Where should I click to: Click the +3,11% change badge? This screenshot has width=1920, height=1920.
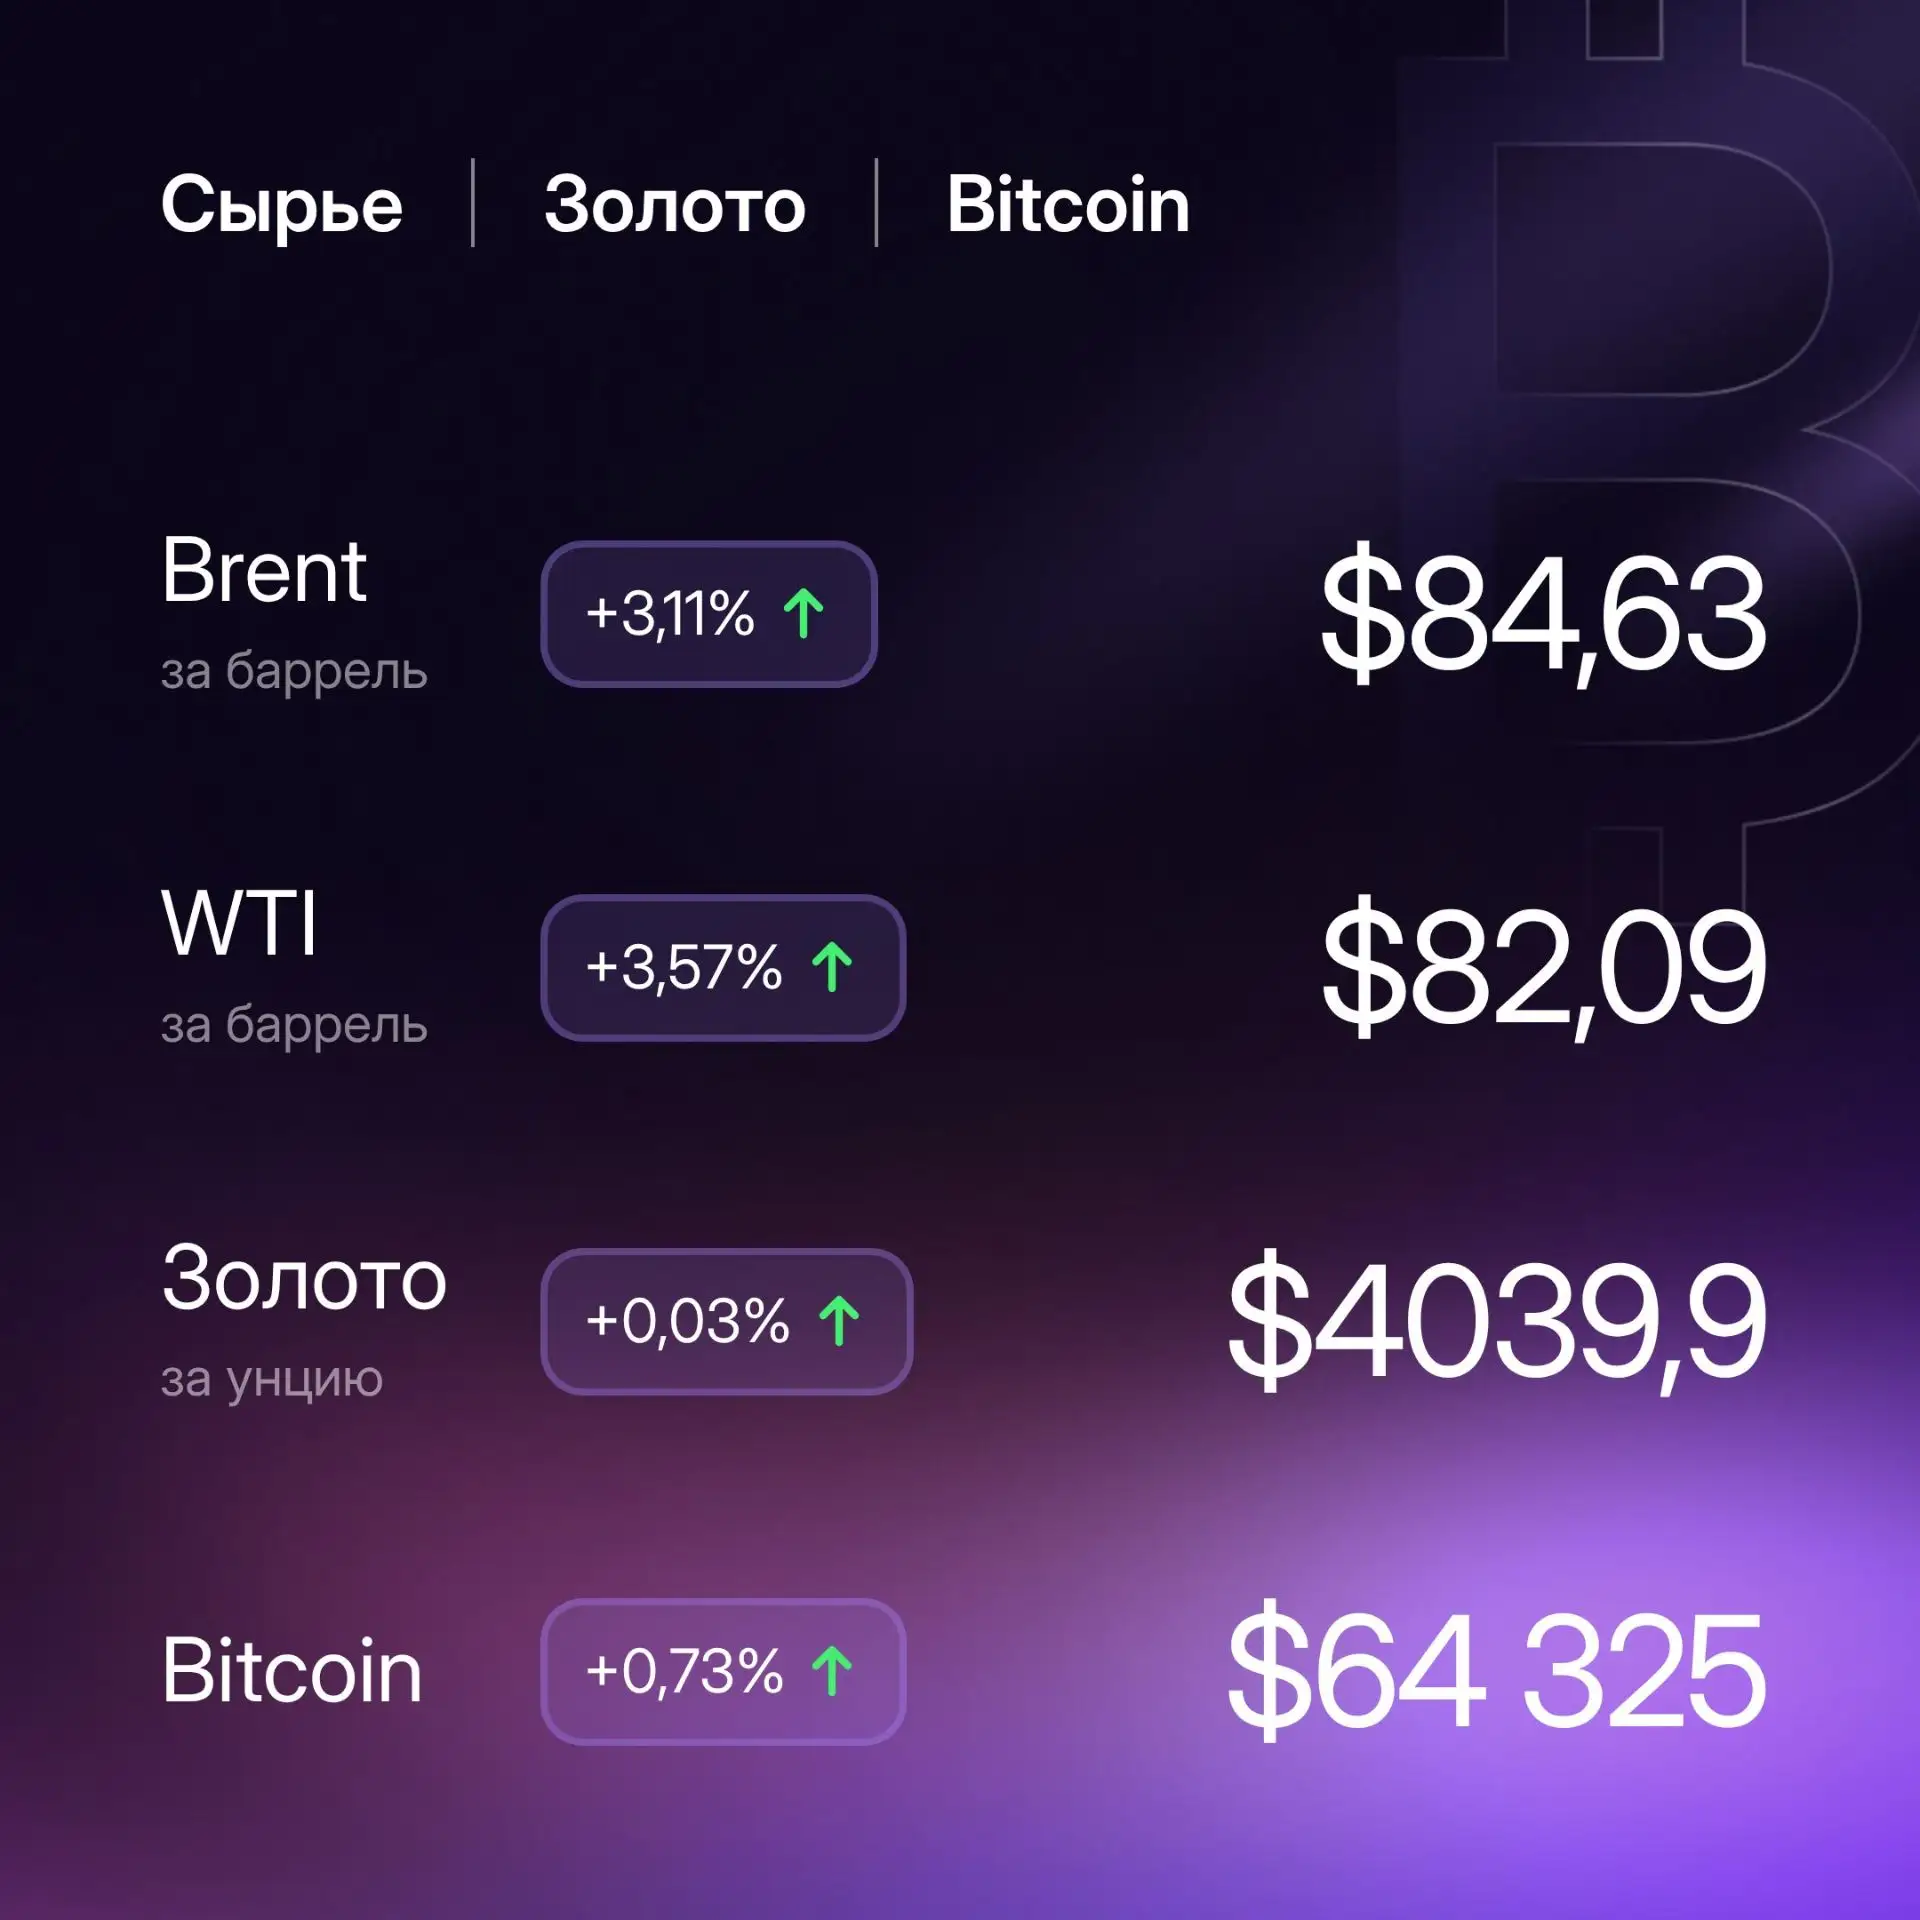[709, 614]
